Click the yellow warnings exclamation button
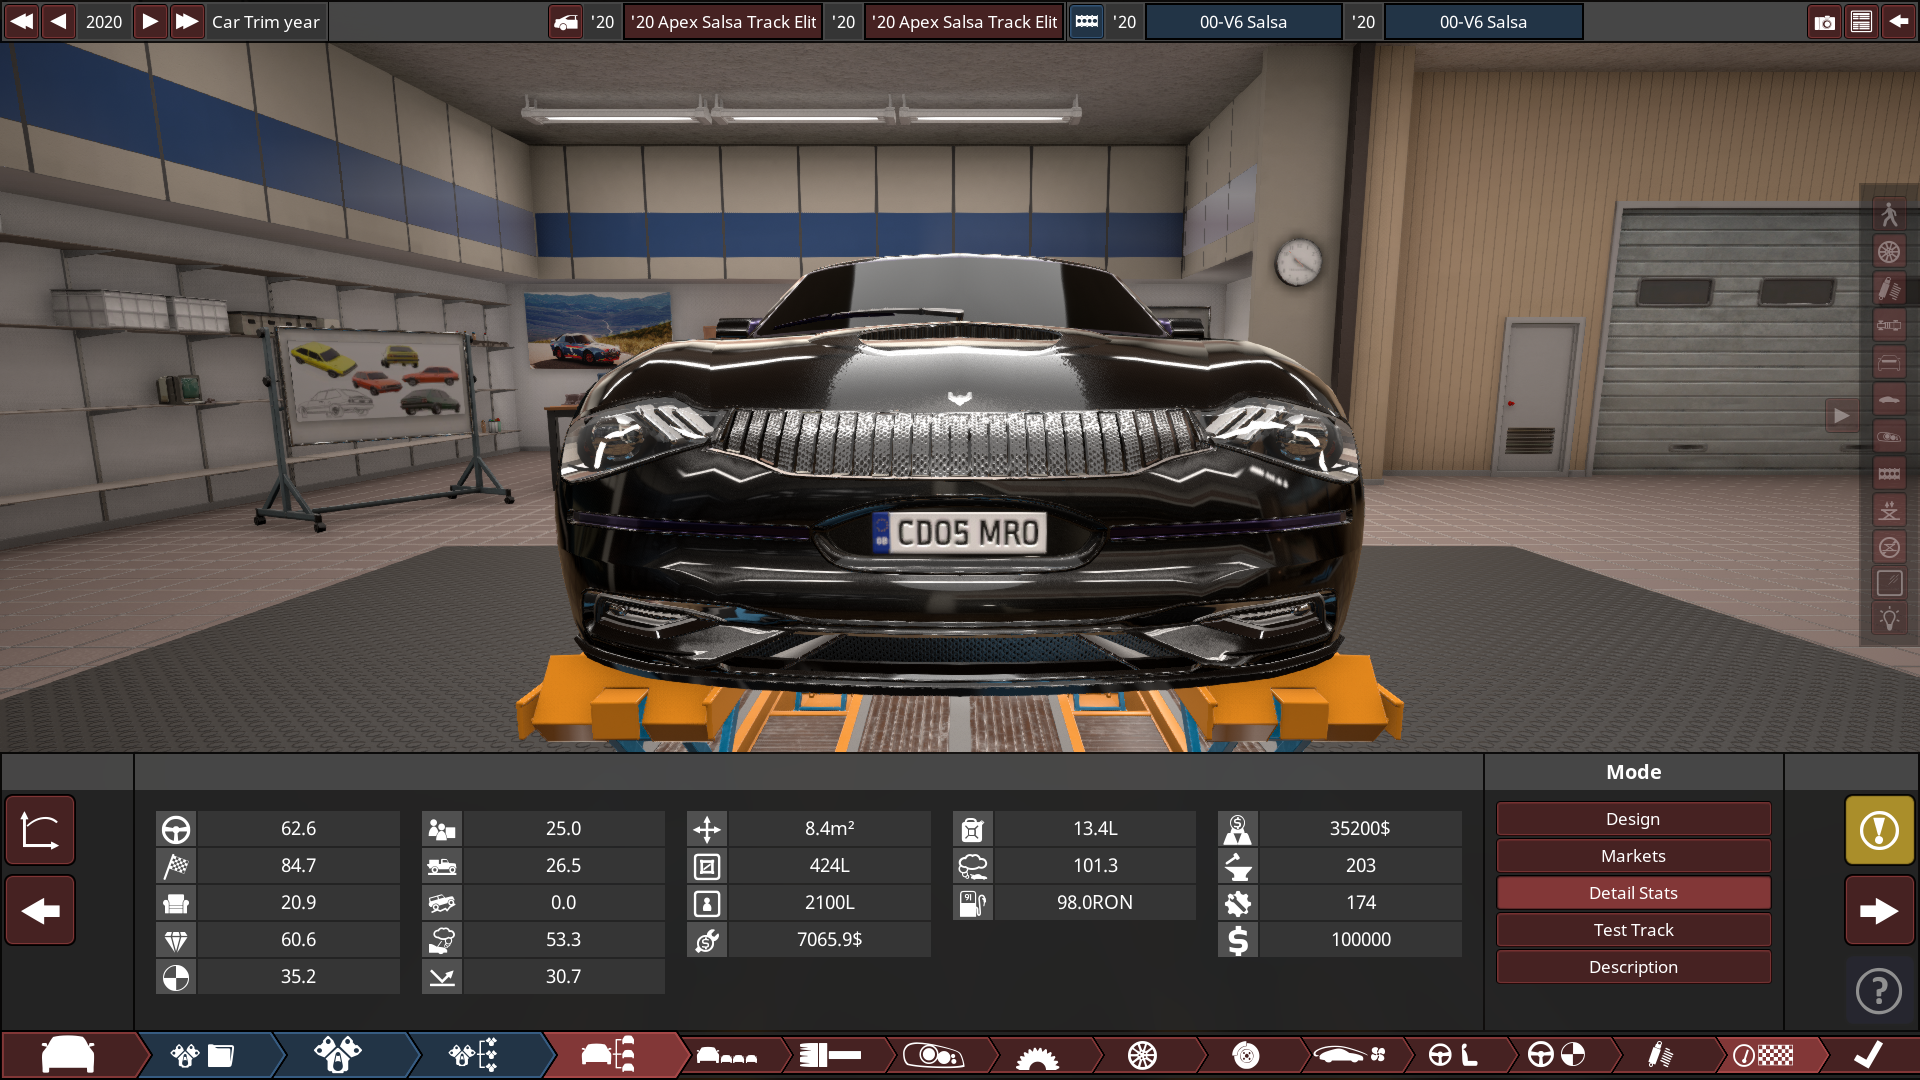This screenshot has height=1080, width=1920. tap(1879, 830)
